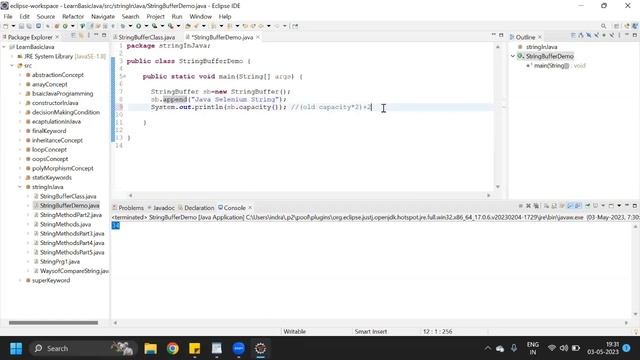Switch to the Javadoc tab
Viewport: 640px width, 360px height.
click(x=164, y=208)
